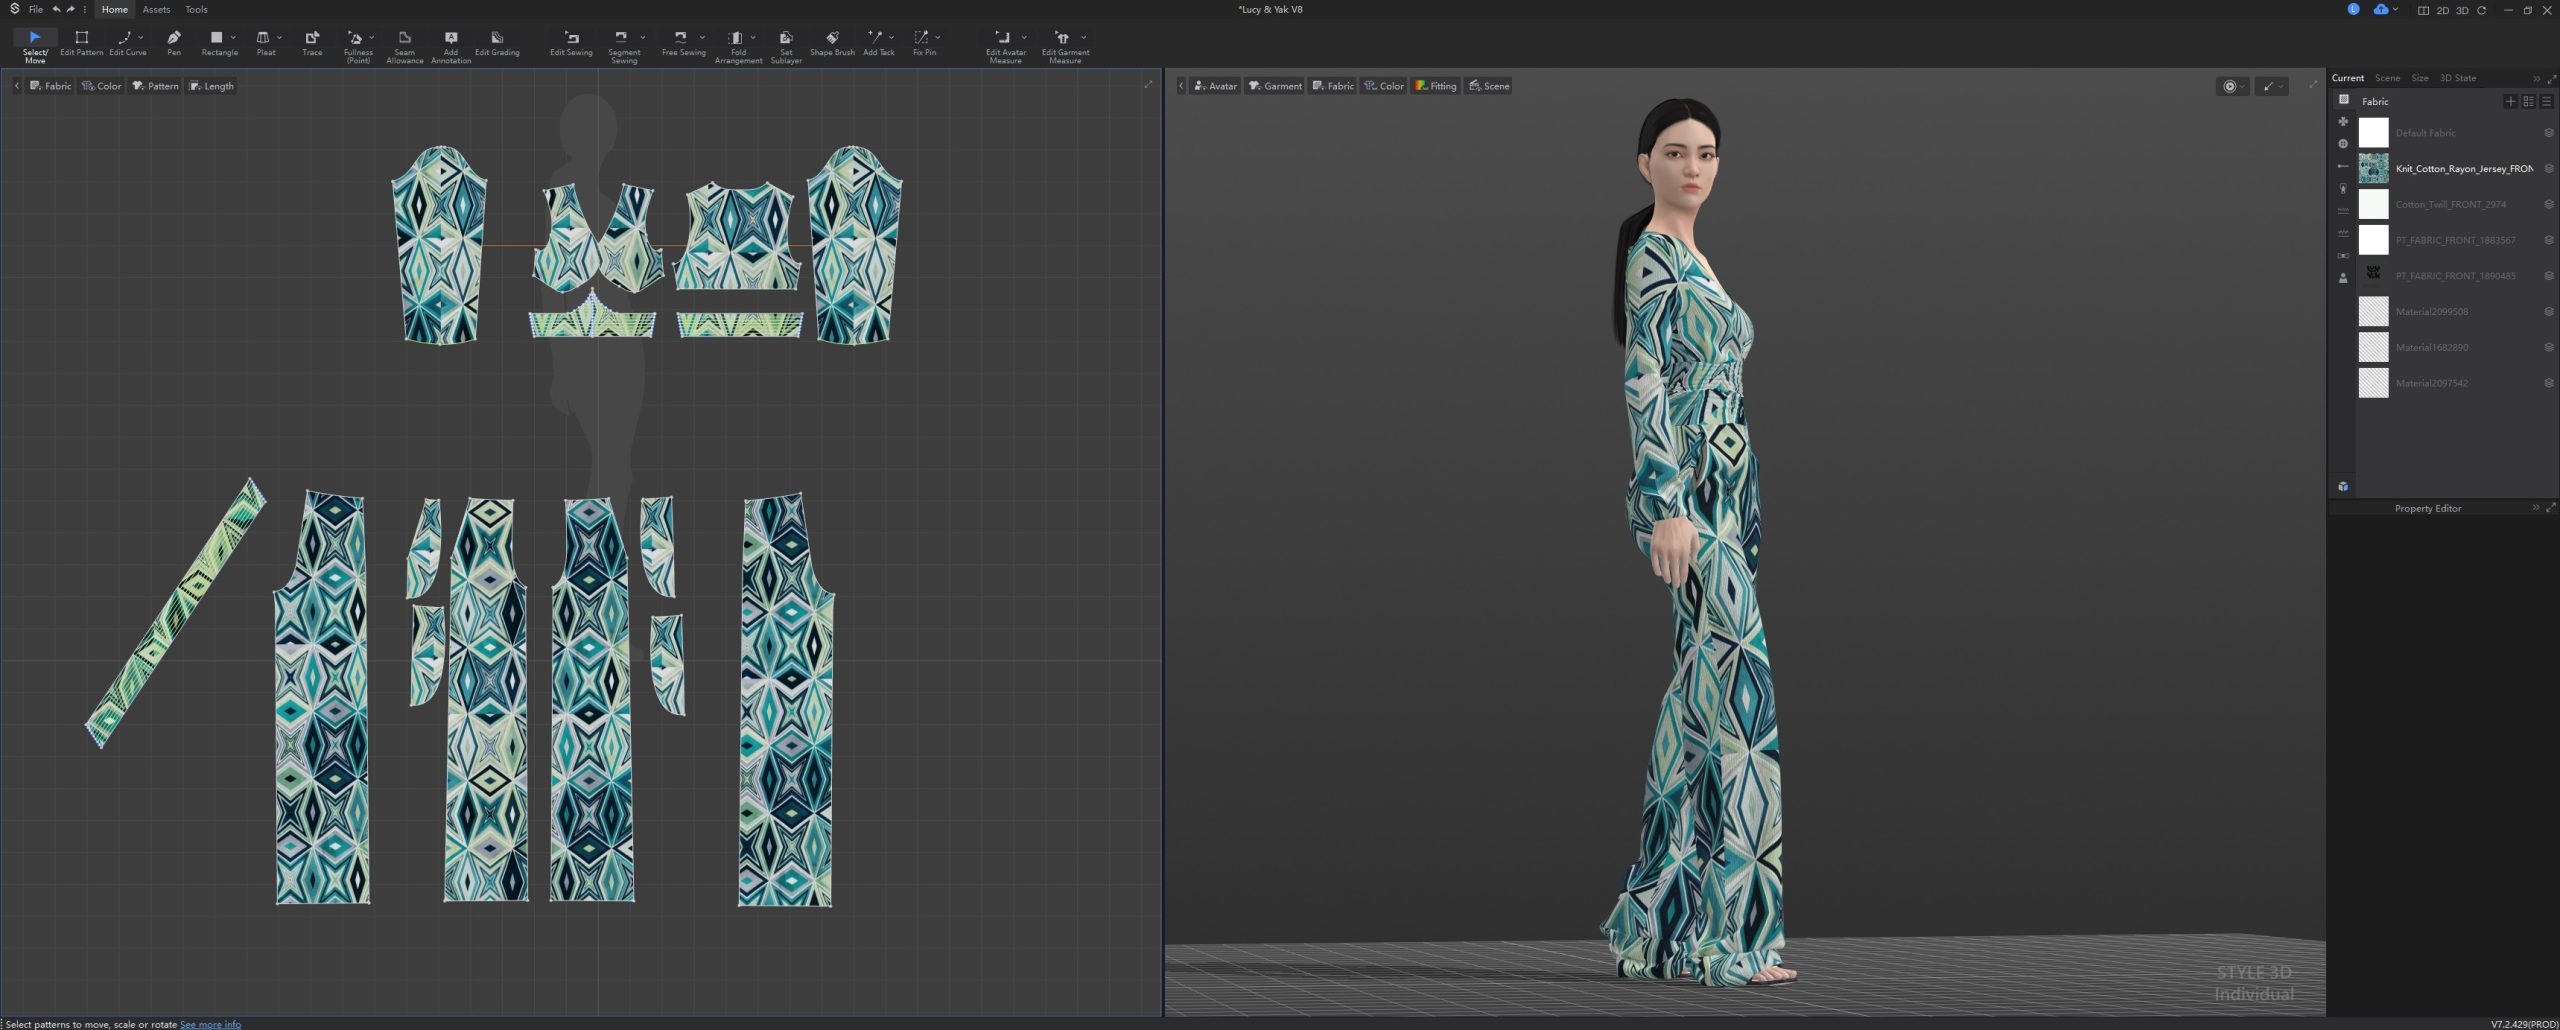
Task: Click the cloud upload icon
Action: click(x=2380, y=9)
